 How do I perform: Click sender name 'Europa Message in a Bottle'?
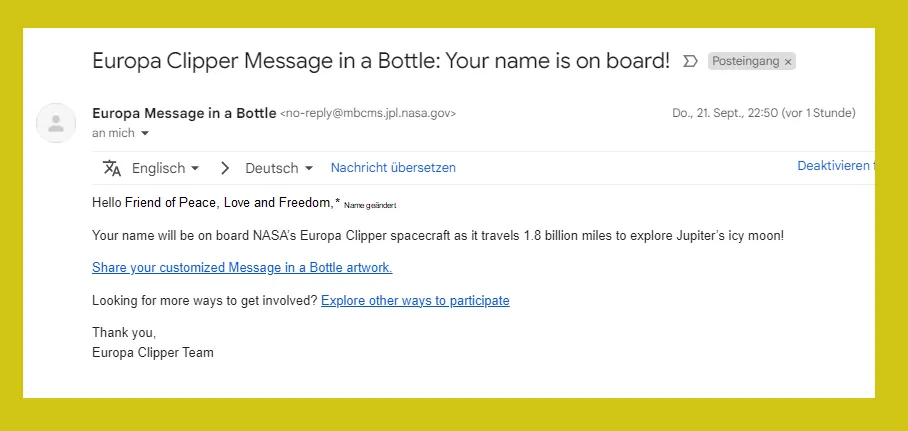[184, 114]
